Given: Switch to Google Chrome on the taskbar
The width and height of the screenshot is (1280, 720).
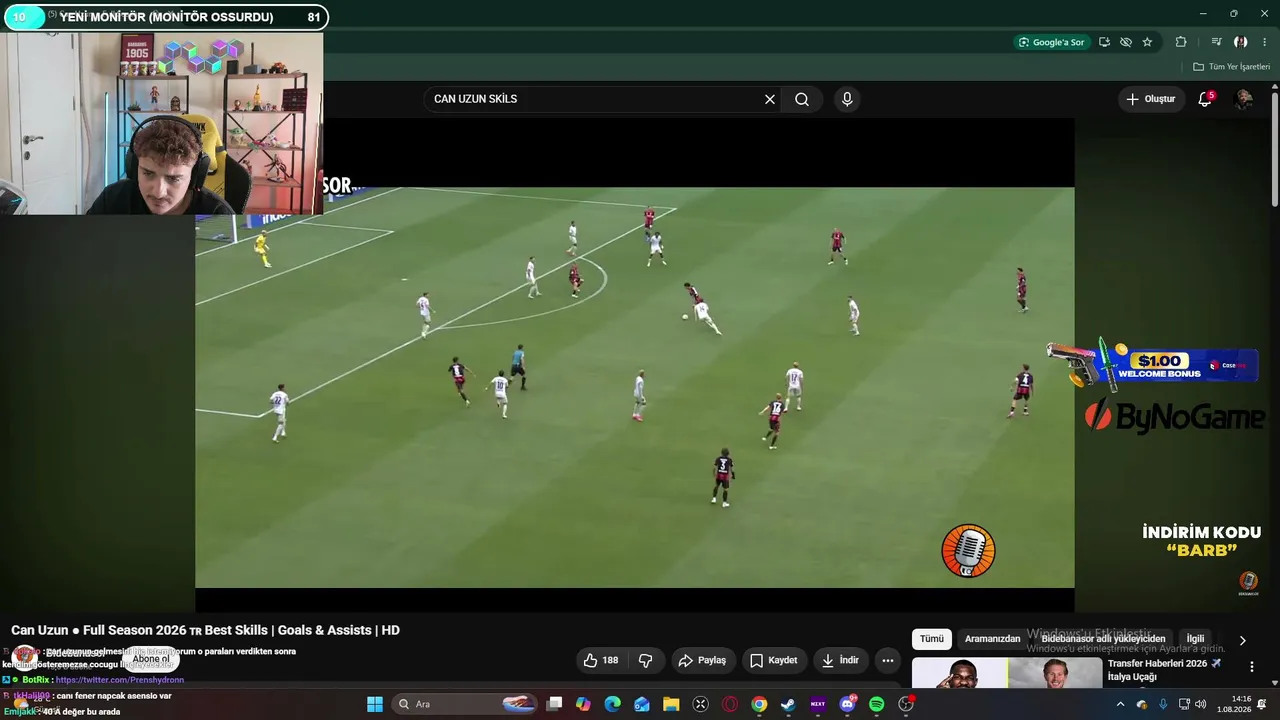Looking at the screenshot, I should click(759, 704).
